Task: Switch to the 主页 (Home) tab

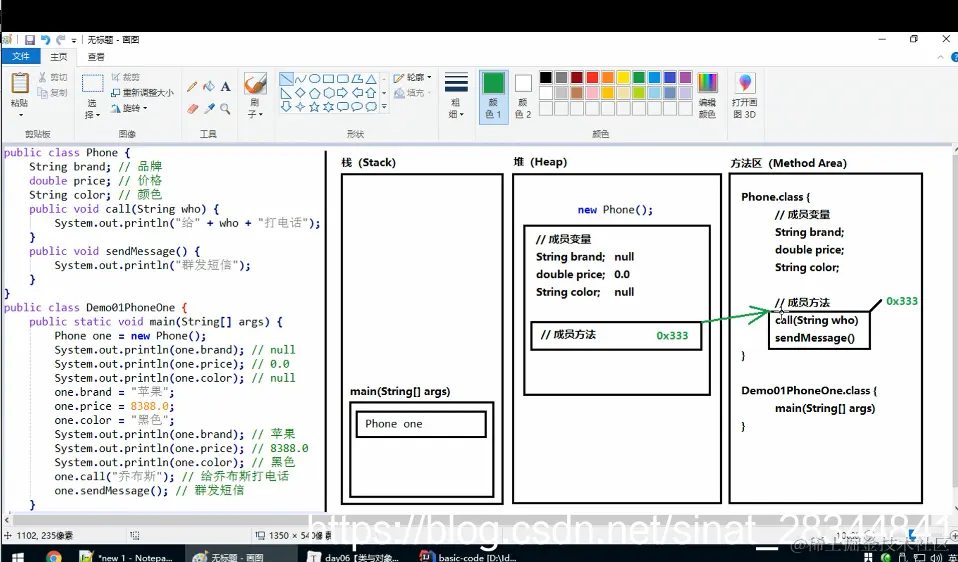Action: 59,57
